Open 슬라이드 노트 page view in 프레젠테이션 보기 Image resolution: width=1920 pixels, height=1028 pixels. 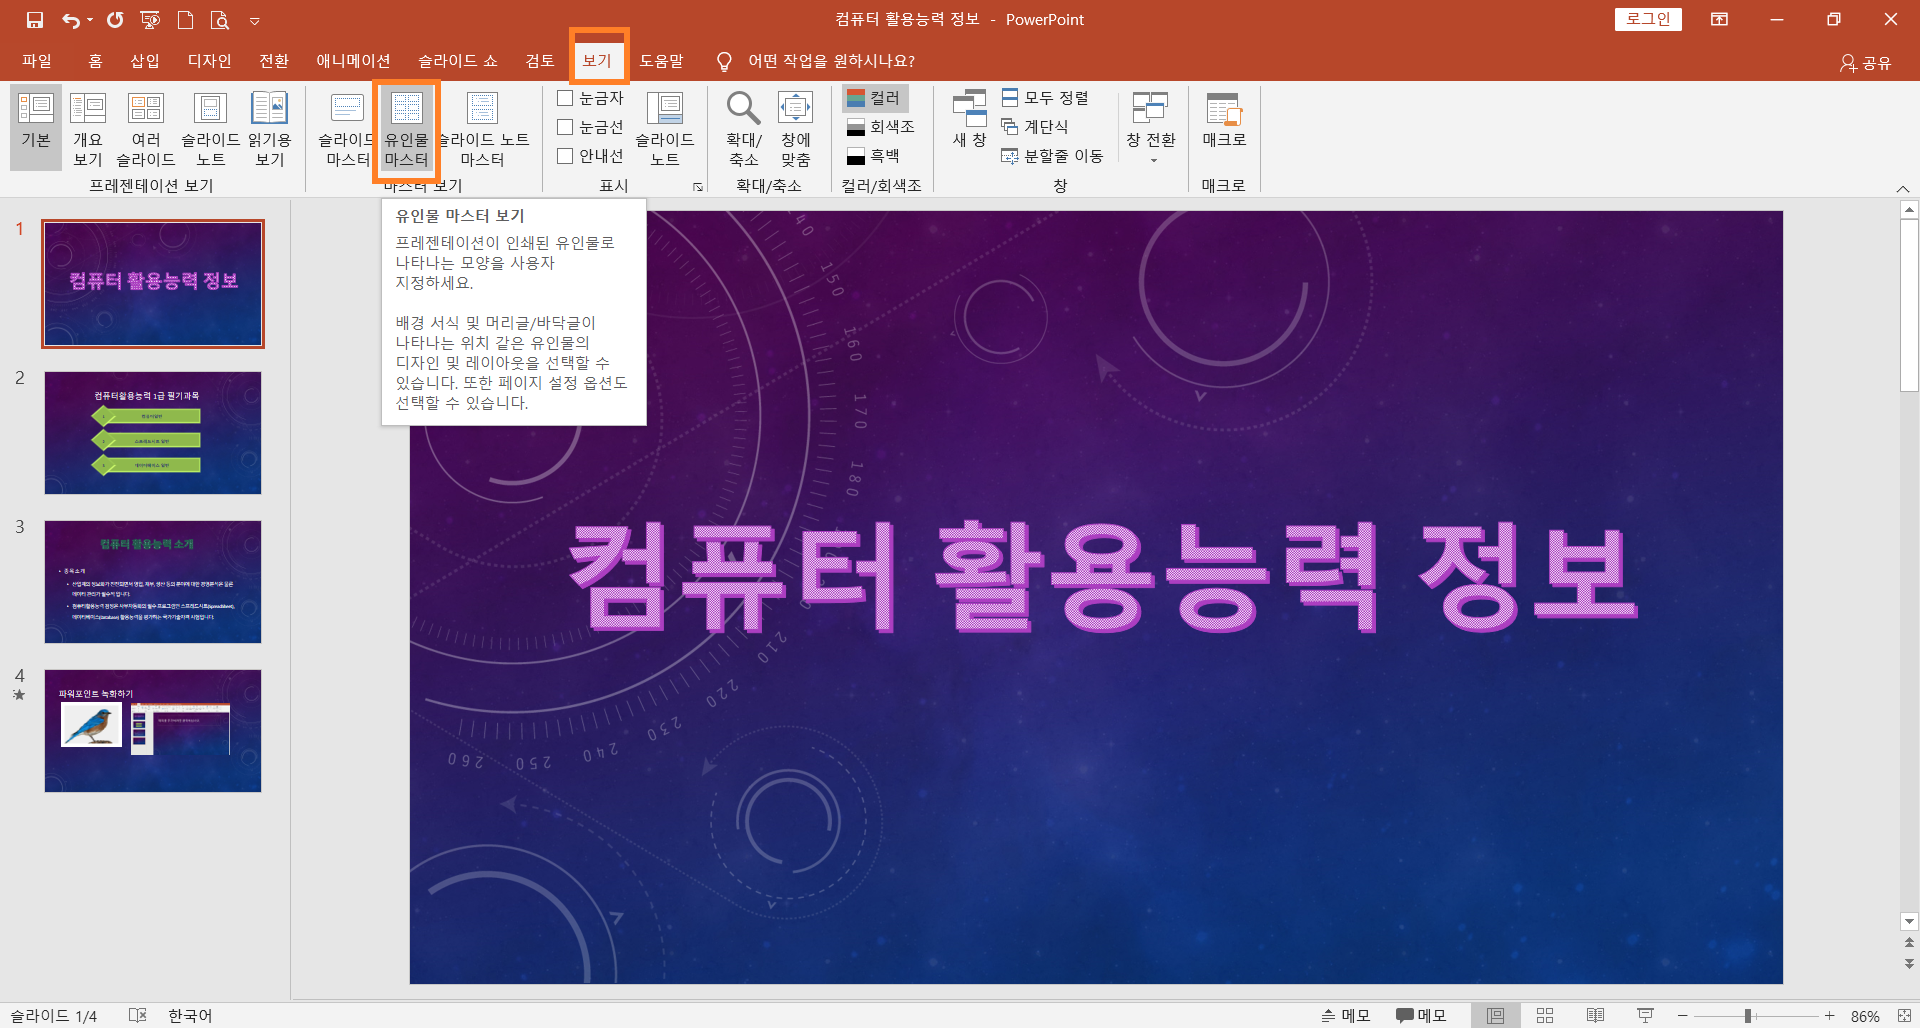(210, 127)
